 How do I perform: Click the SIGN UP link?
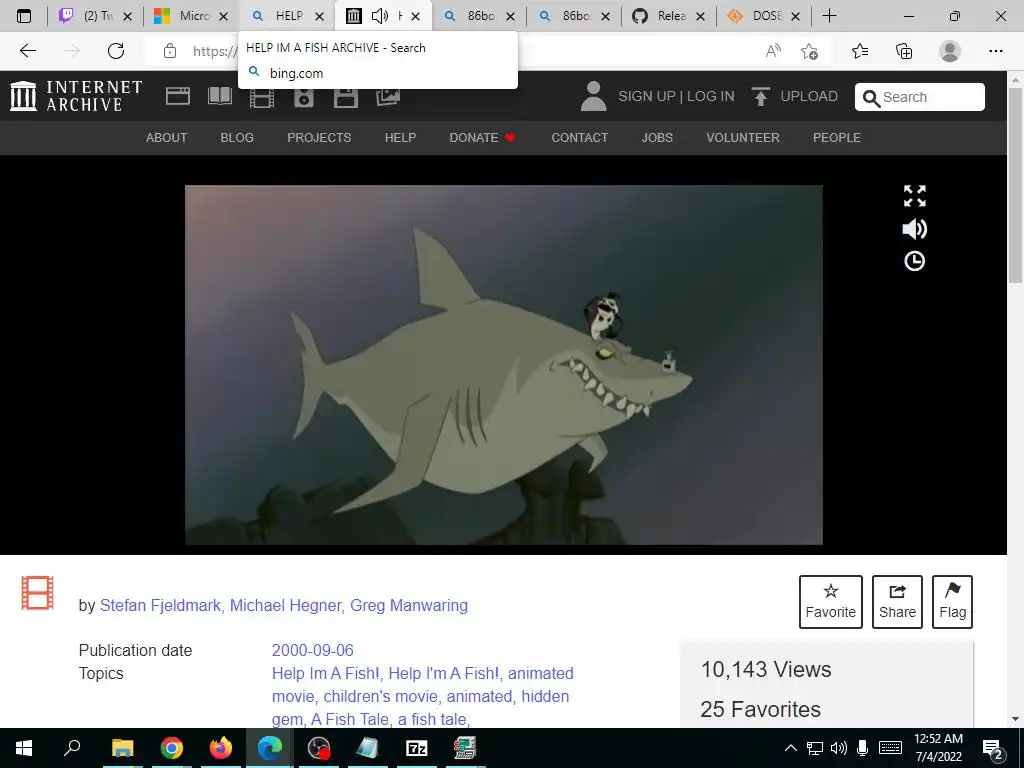click(x=647, y=97)
